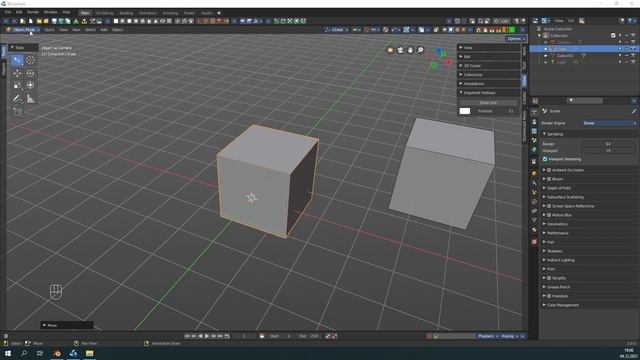Open the viewport Options dropdown
The height and width of the screenshot is (360, 640).
coord(516,39)
